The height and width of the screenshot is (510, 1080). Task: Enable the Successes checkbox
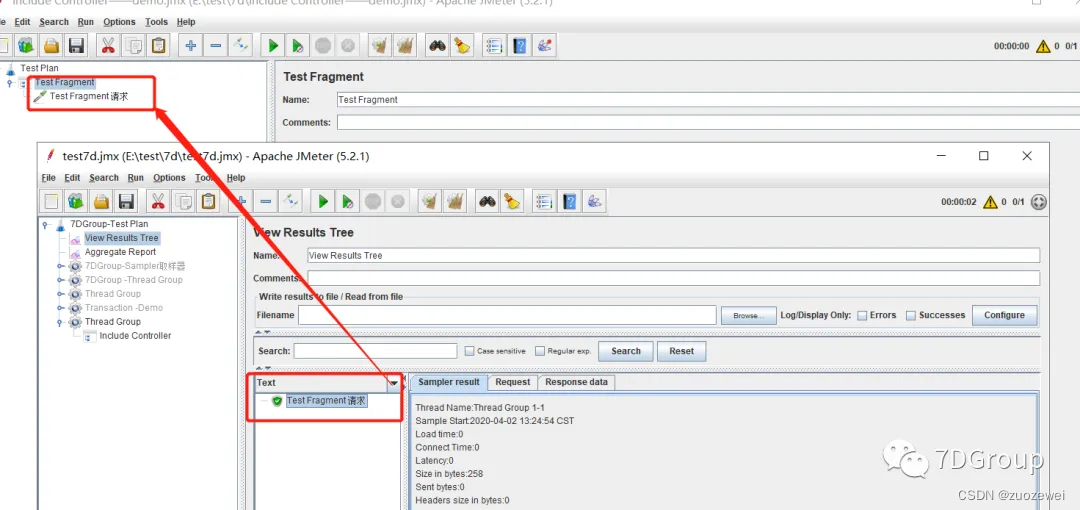click(911, 316)
